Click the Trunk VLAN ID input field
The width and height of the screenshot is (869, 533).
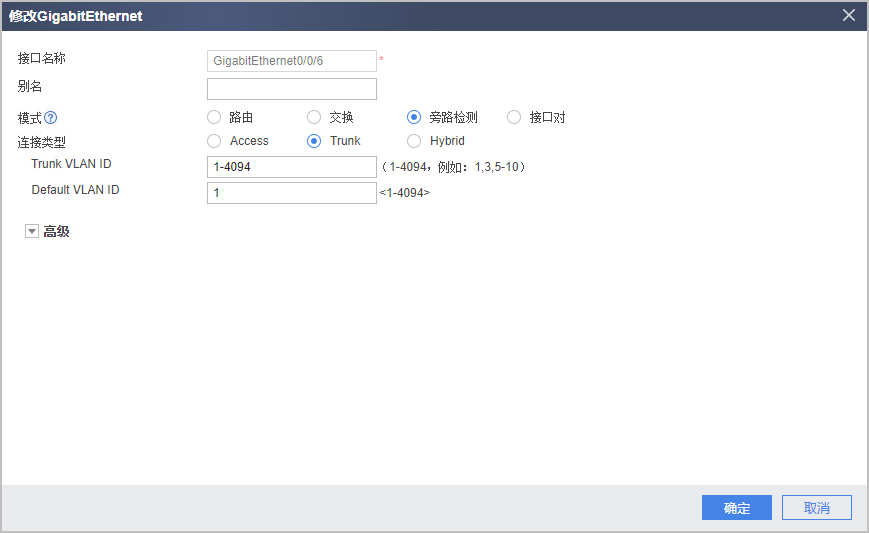point(292,167)
